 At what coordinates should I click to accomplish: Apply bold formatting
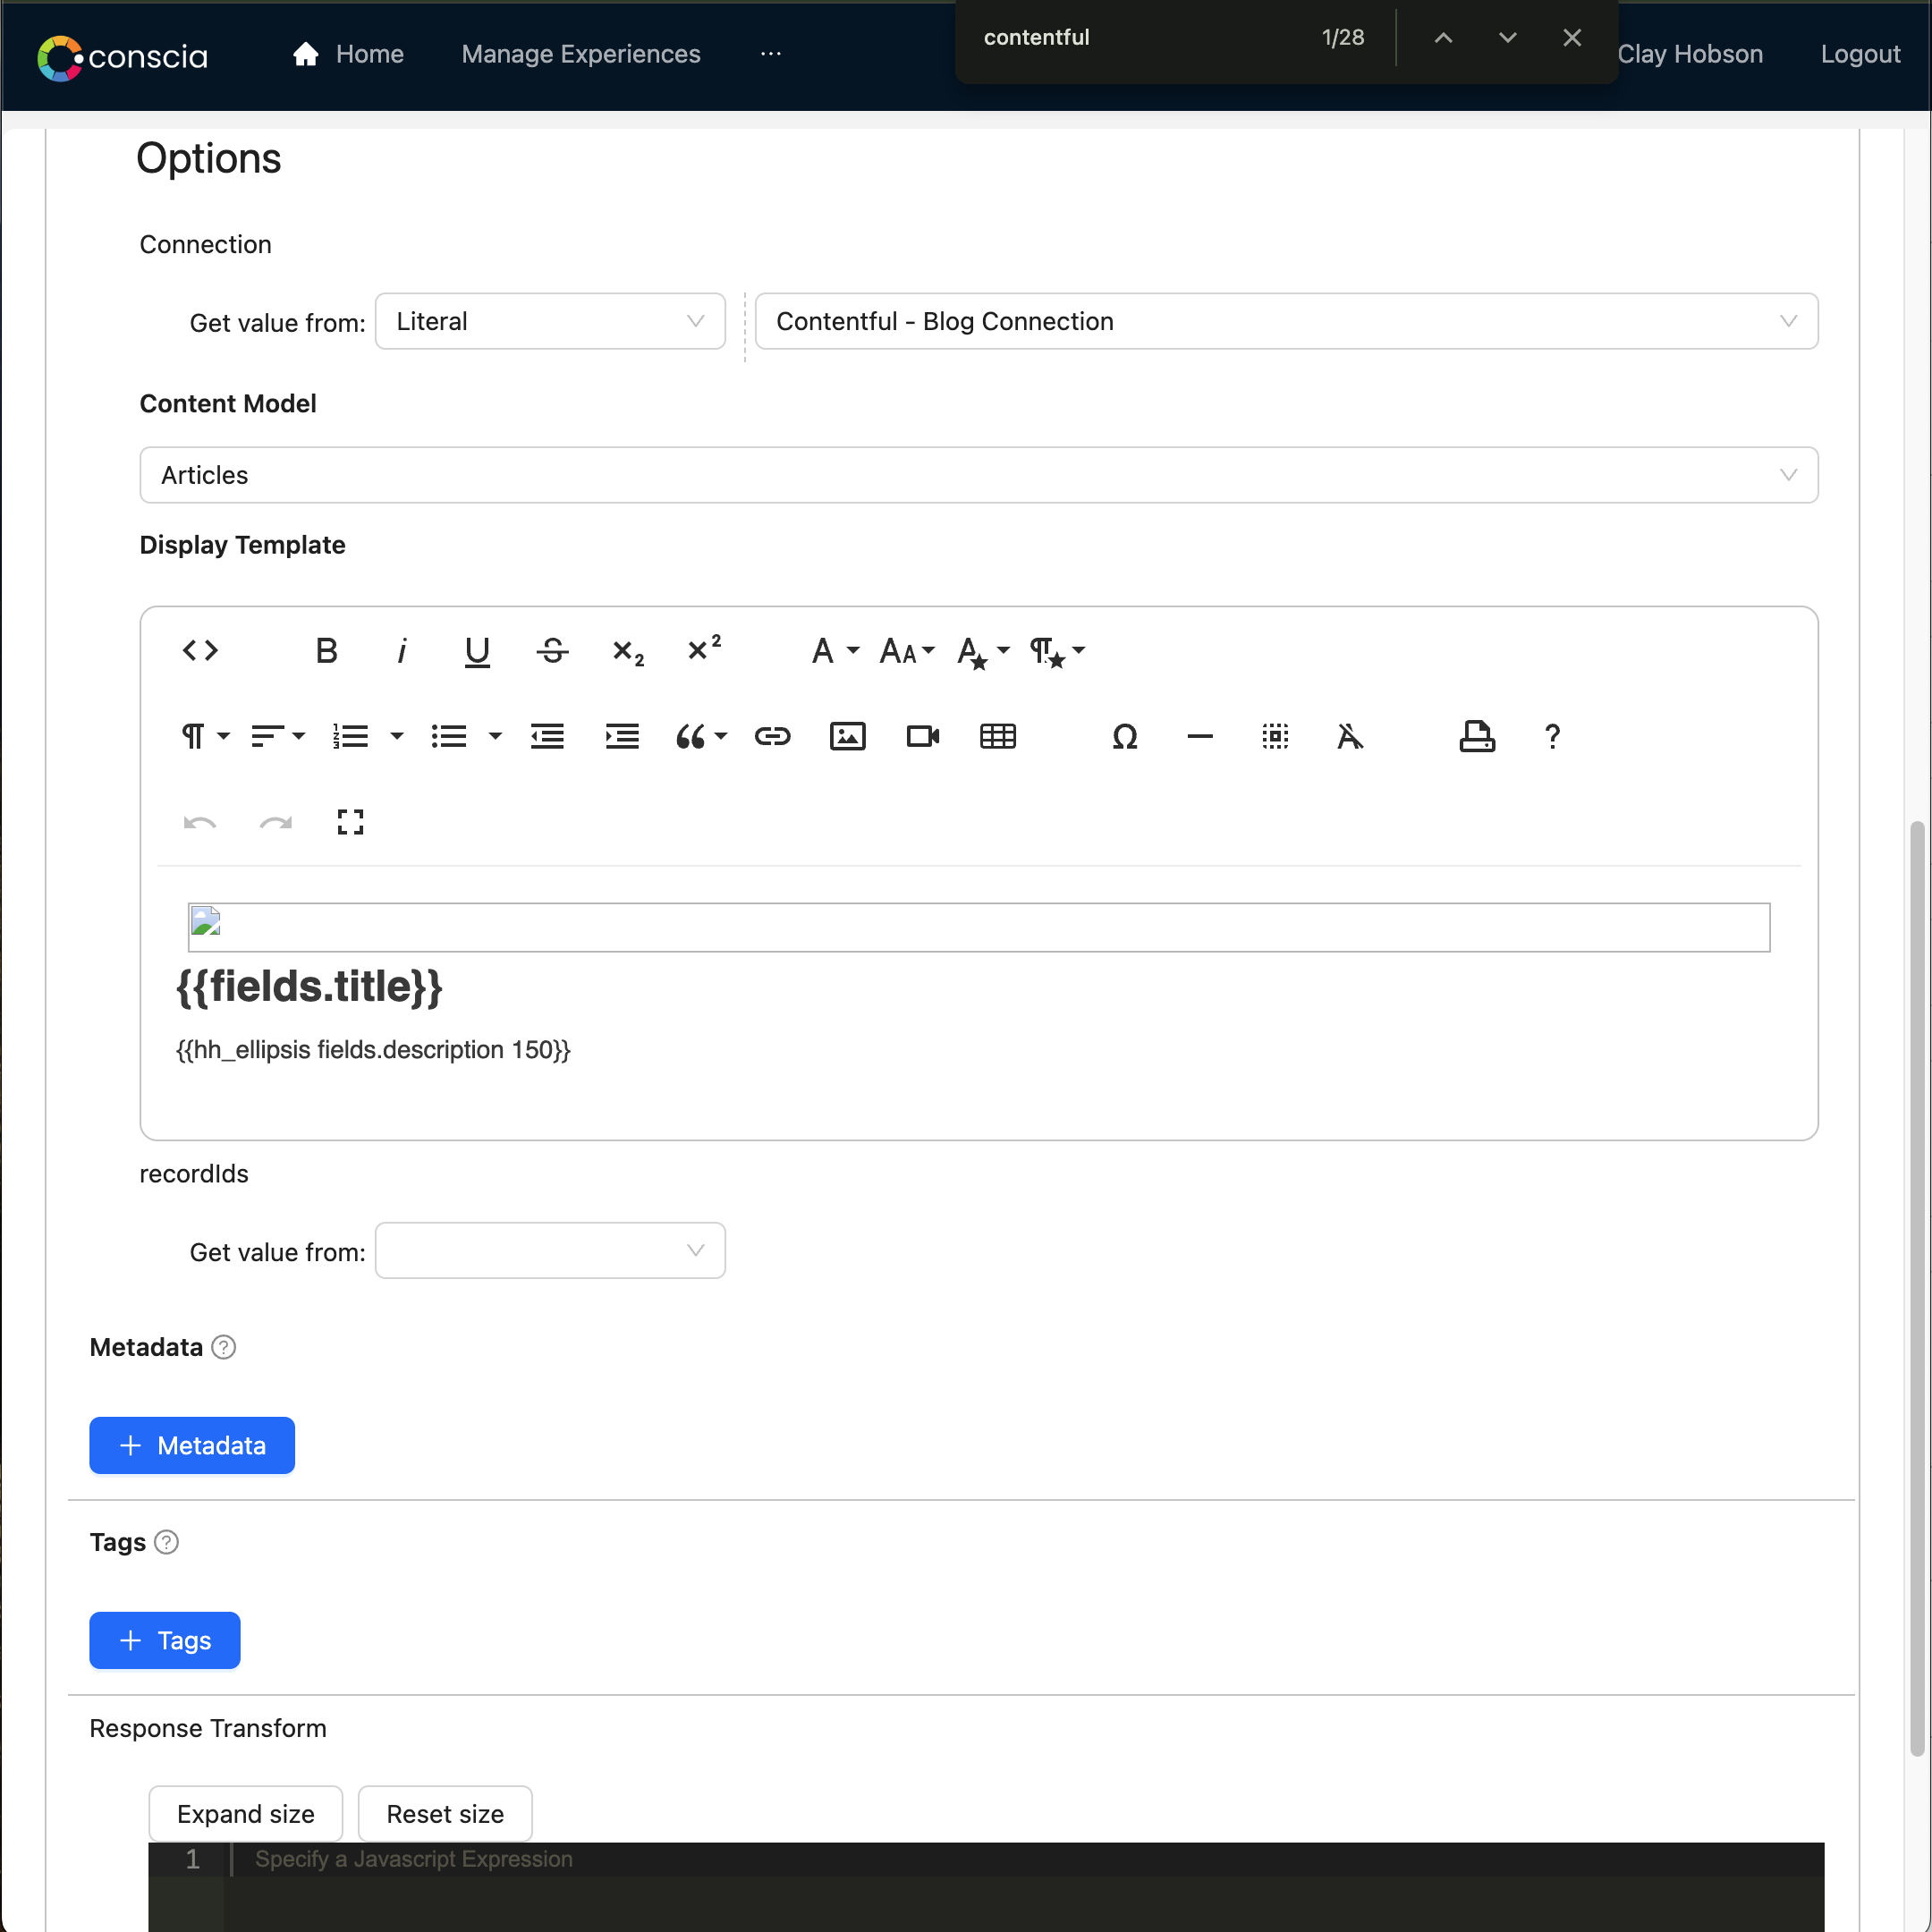tap(326, 651)
